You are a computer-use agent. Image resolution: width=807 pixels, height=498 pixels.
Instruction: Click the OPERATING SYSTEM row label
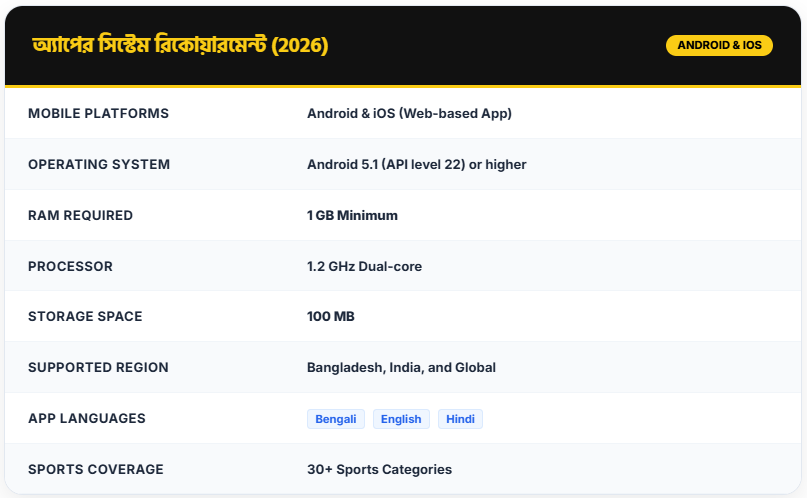coord(99,165)
